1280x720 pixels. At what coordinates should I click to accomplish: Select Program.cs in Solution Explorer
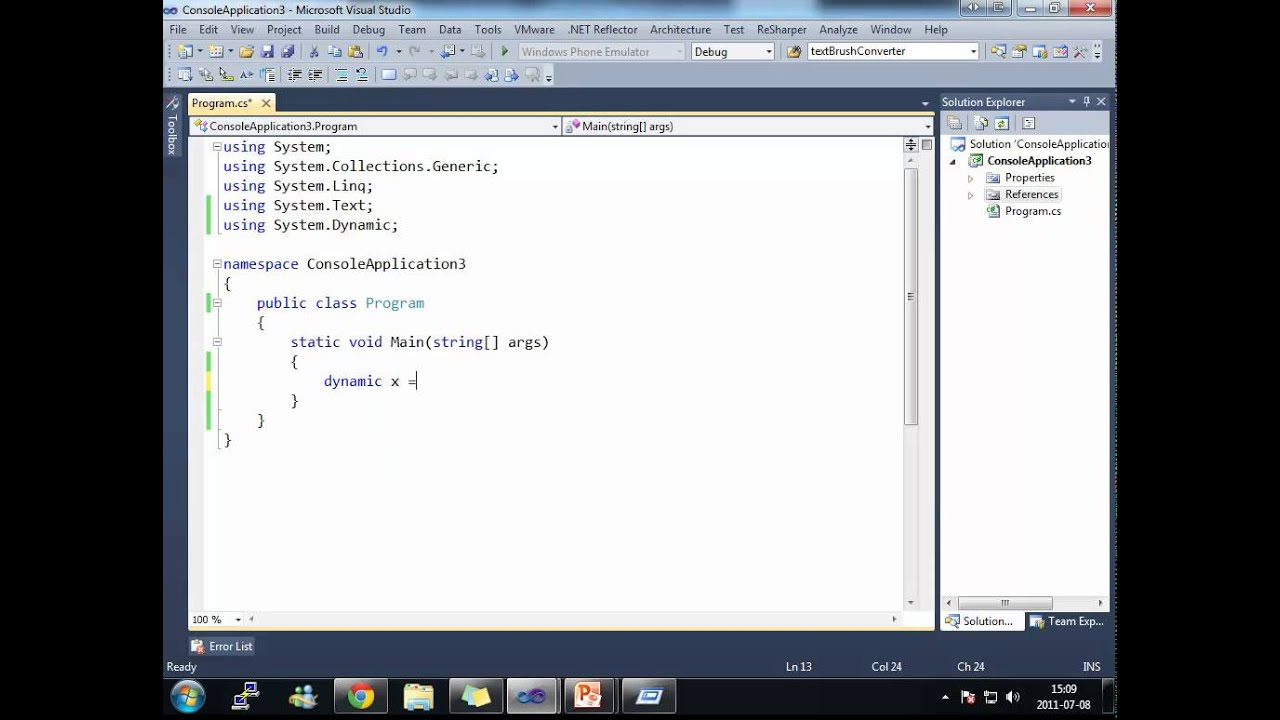point(1033,212)
